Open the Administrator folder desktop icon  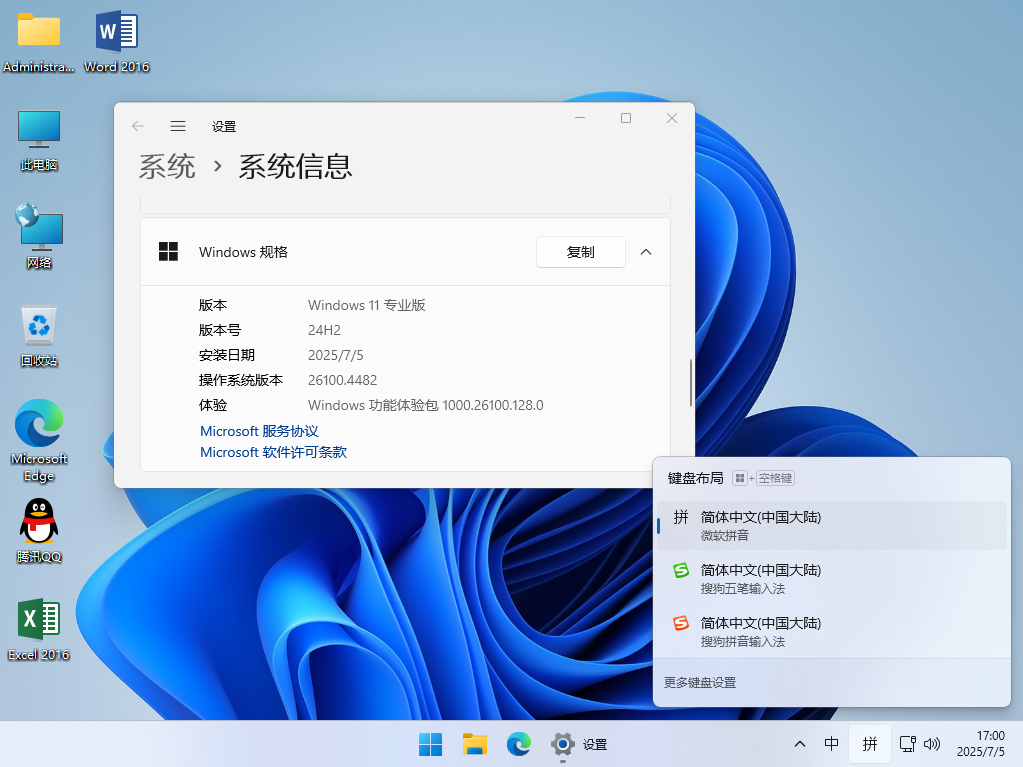(x=38, y=42)
